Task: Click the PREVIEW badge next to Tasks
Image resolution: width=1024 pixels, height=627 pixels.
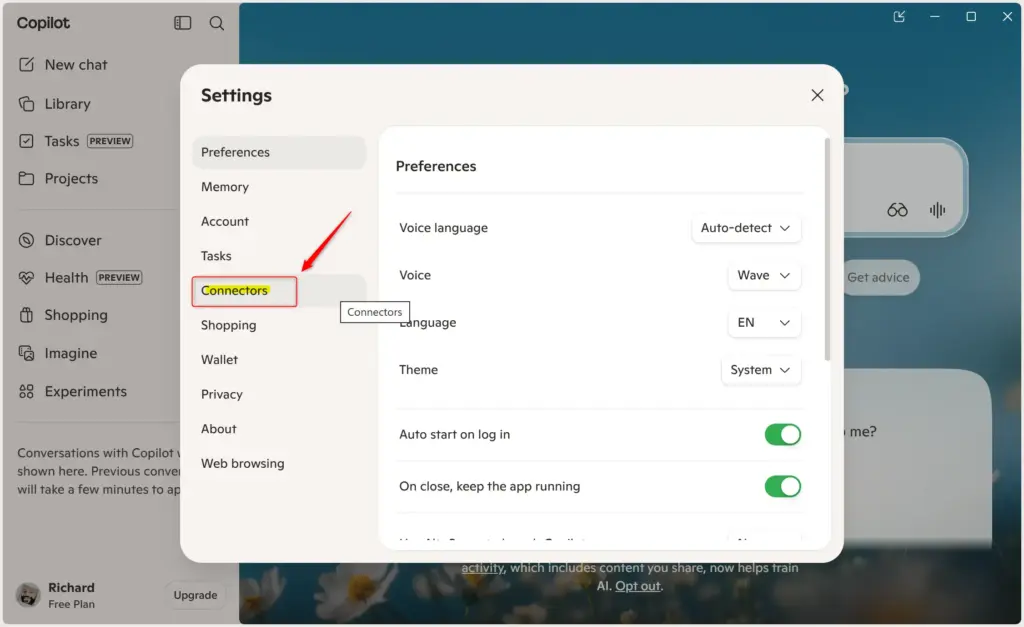Action: [110, 141]
